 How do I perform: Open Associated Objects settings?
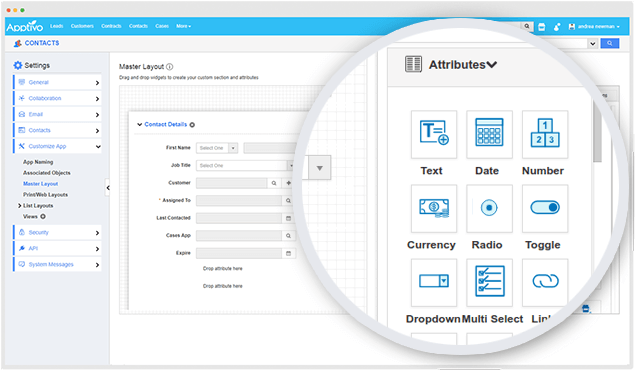(47, 173)
